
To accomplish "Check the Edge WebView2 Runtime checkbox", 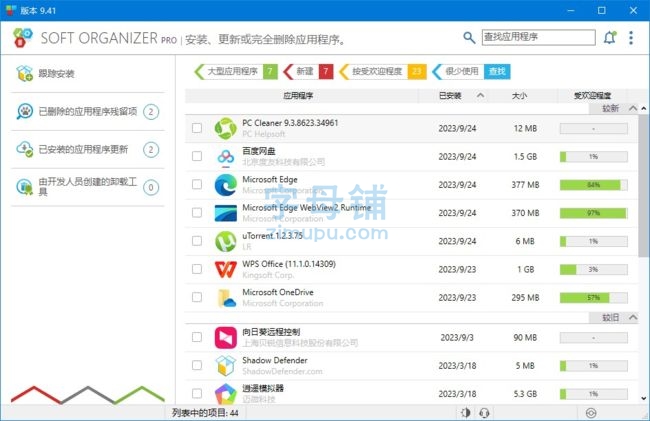I will click(x=197, y=212).
